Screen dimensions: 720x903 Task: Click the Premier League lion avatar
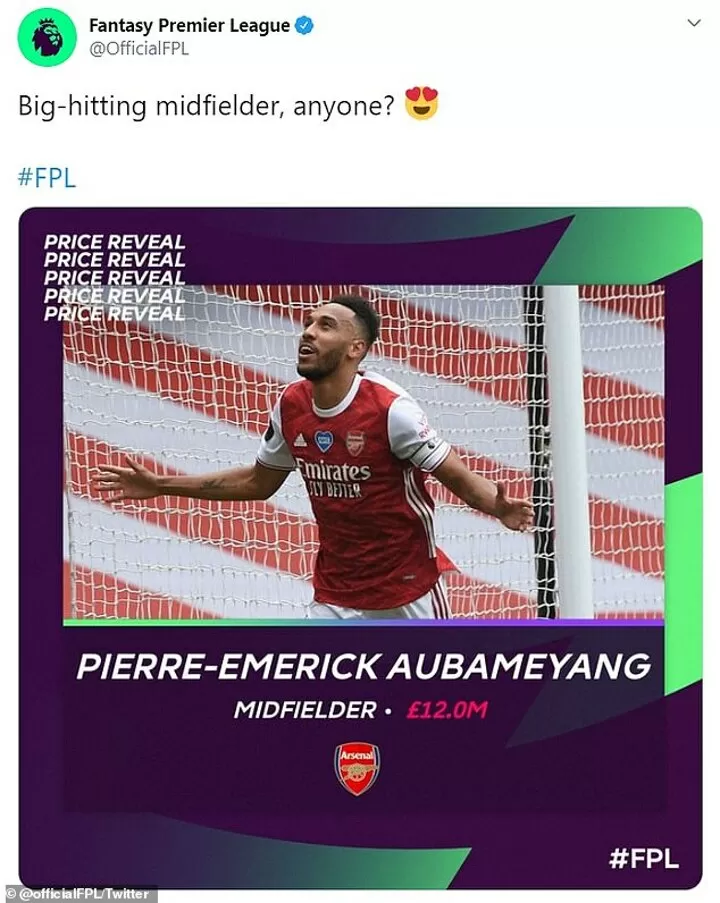point(46,37)
